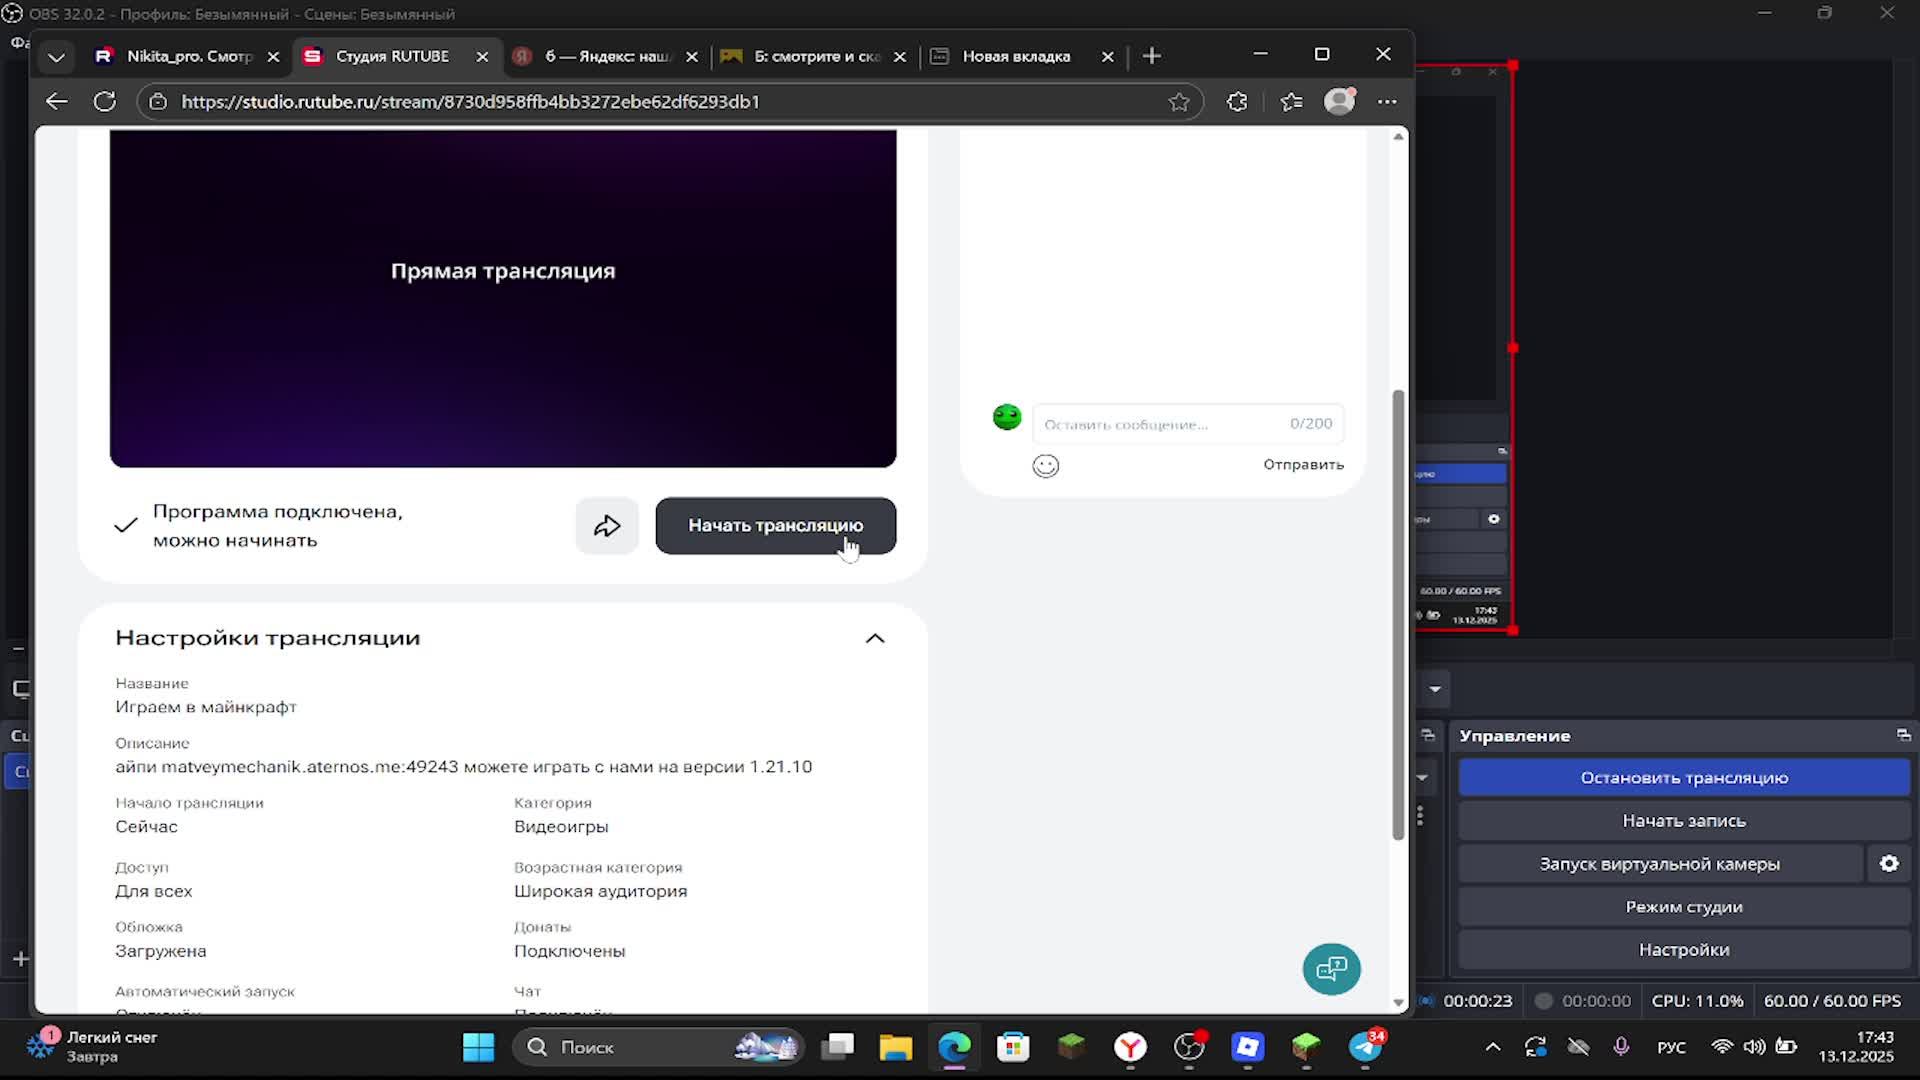Click the teal support chat bubble icon
Screen dimensions: 1920x1080
pyautogui.click(x=1331, y=969)
